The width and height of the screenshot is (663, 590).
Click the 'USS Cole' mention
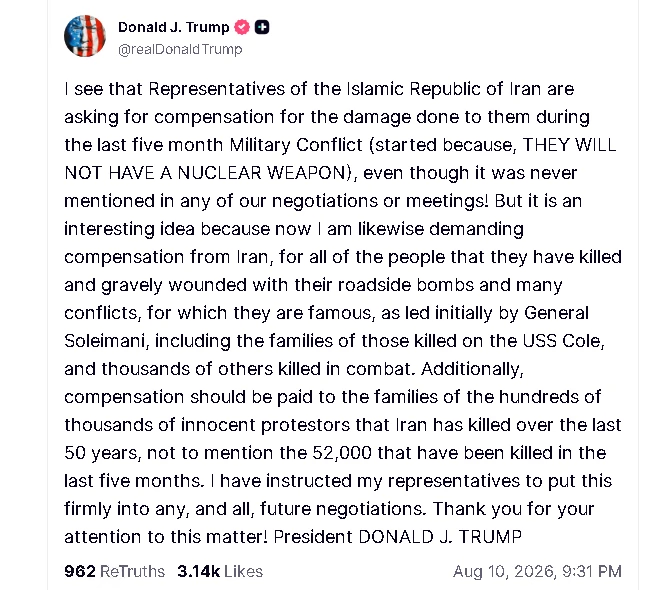tap(562, 341)
